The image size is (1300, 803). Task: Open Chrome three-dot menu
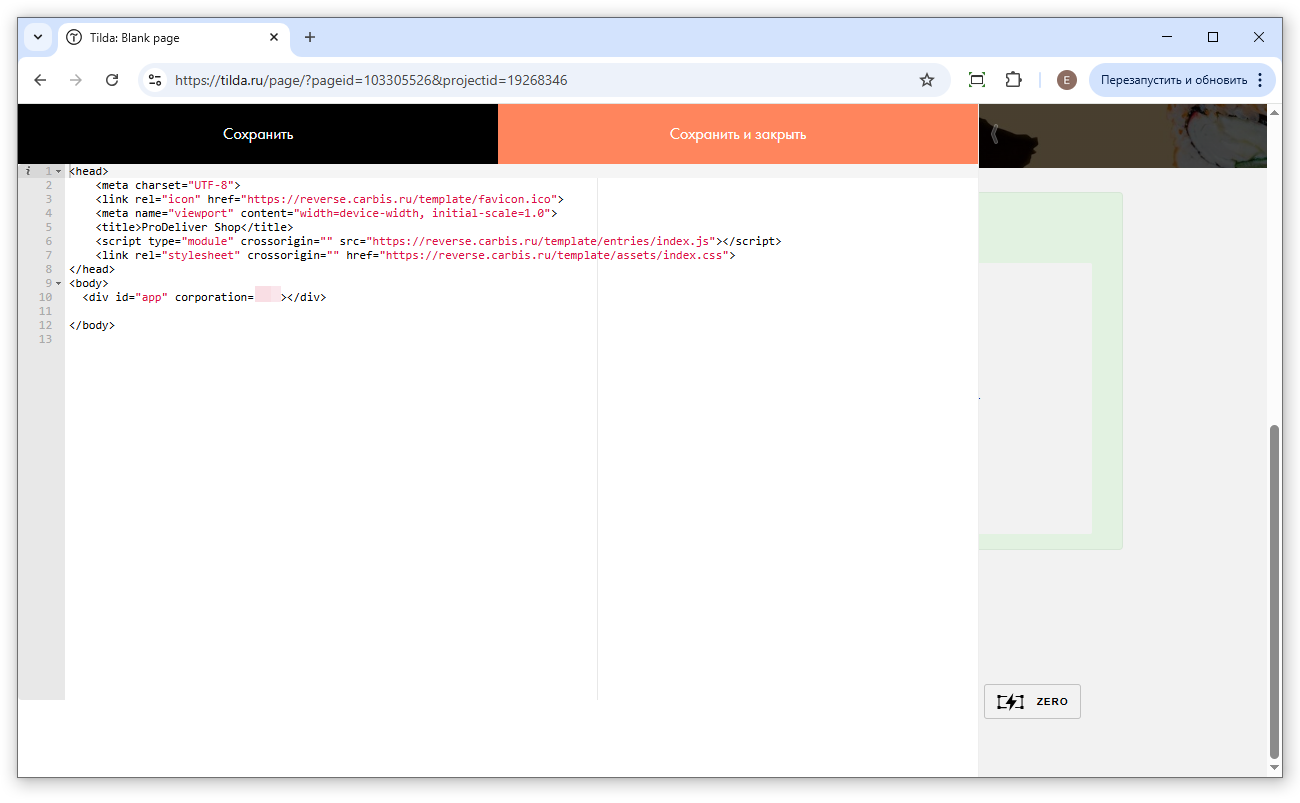[1260, 80]
